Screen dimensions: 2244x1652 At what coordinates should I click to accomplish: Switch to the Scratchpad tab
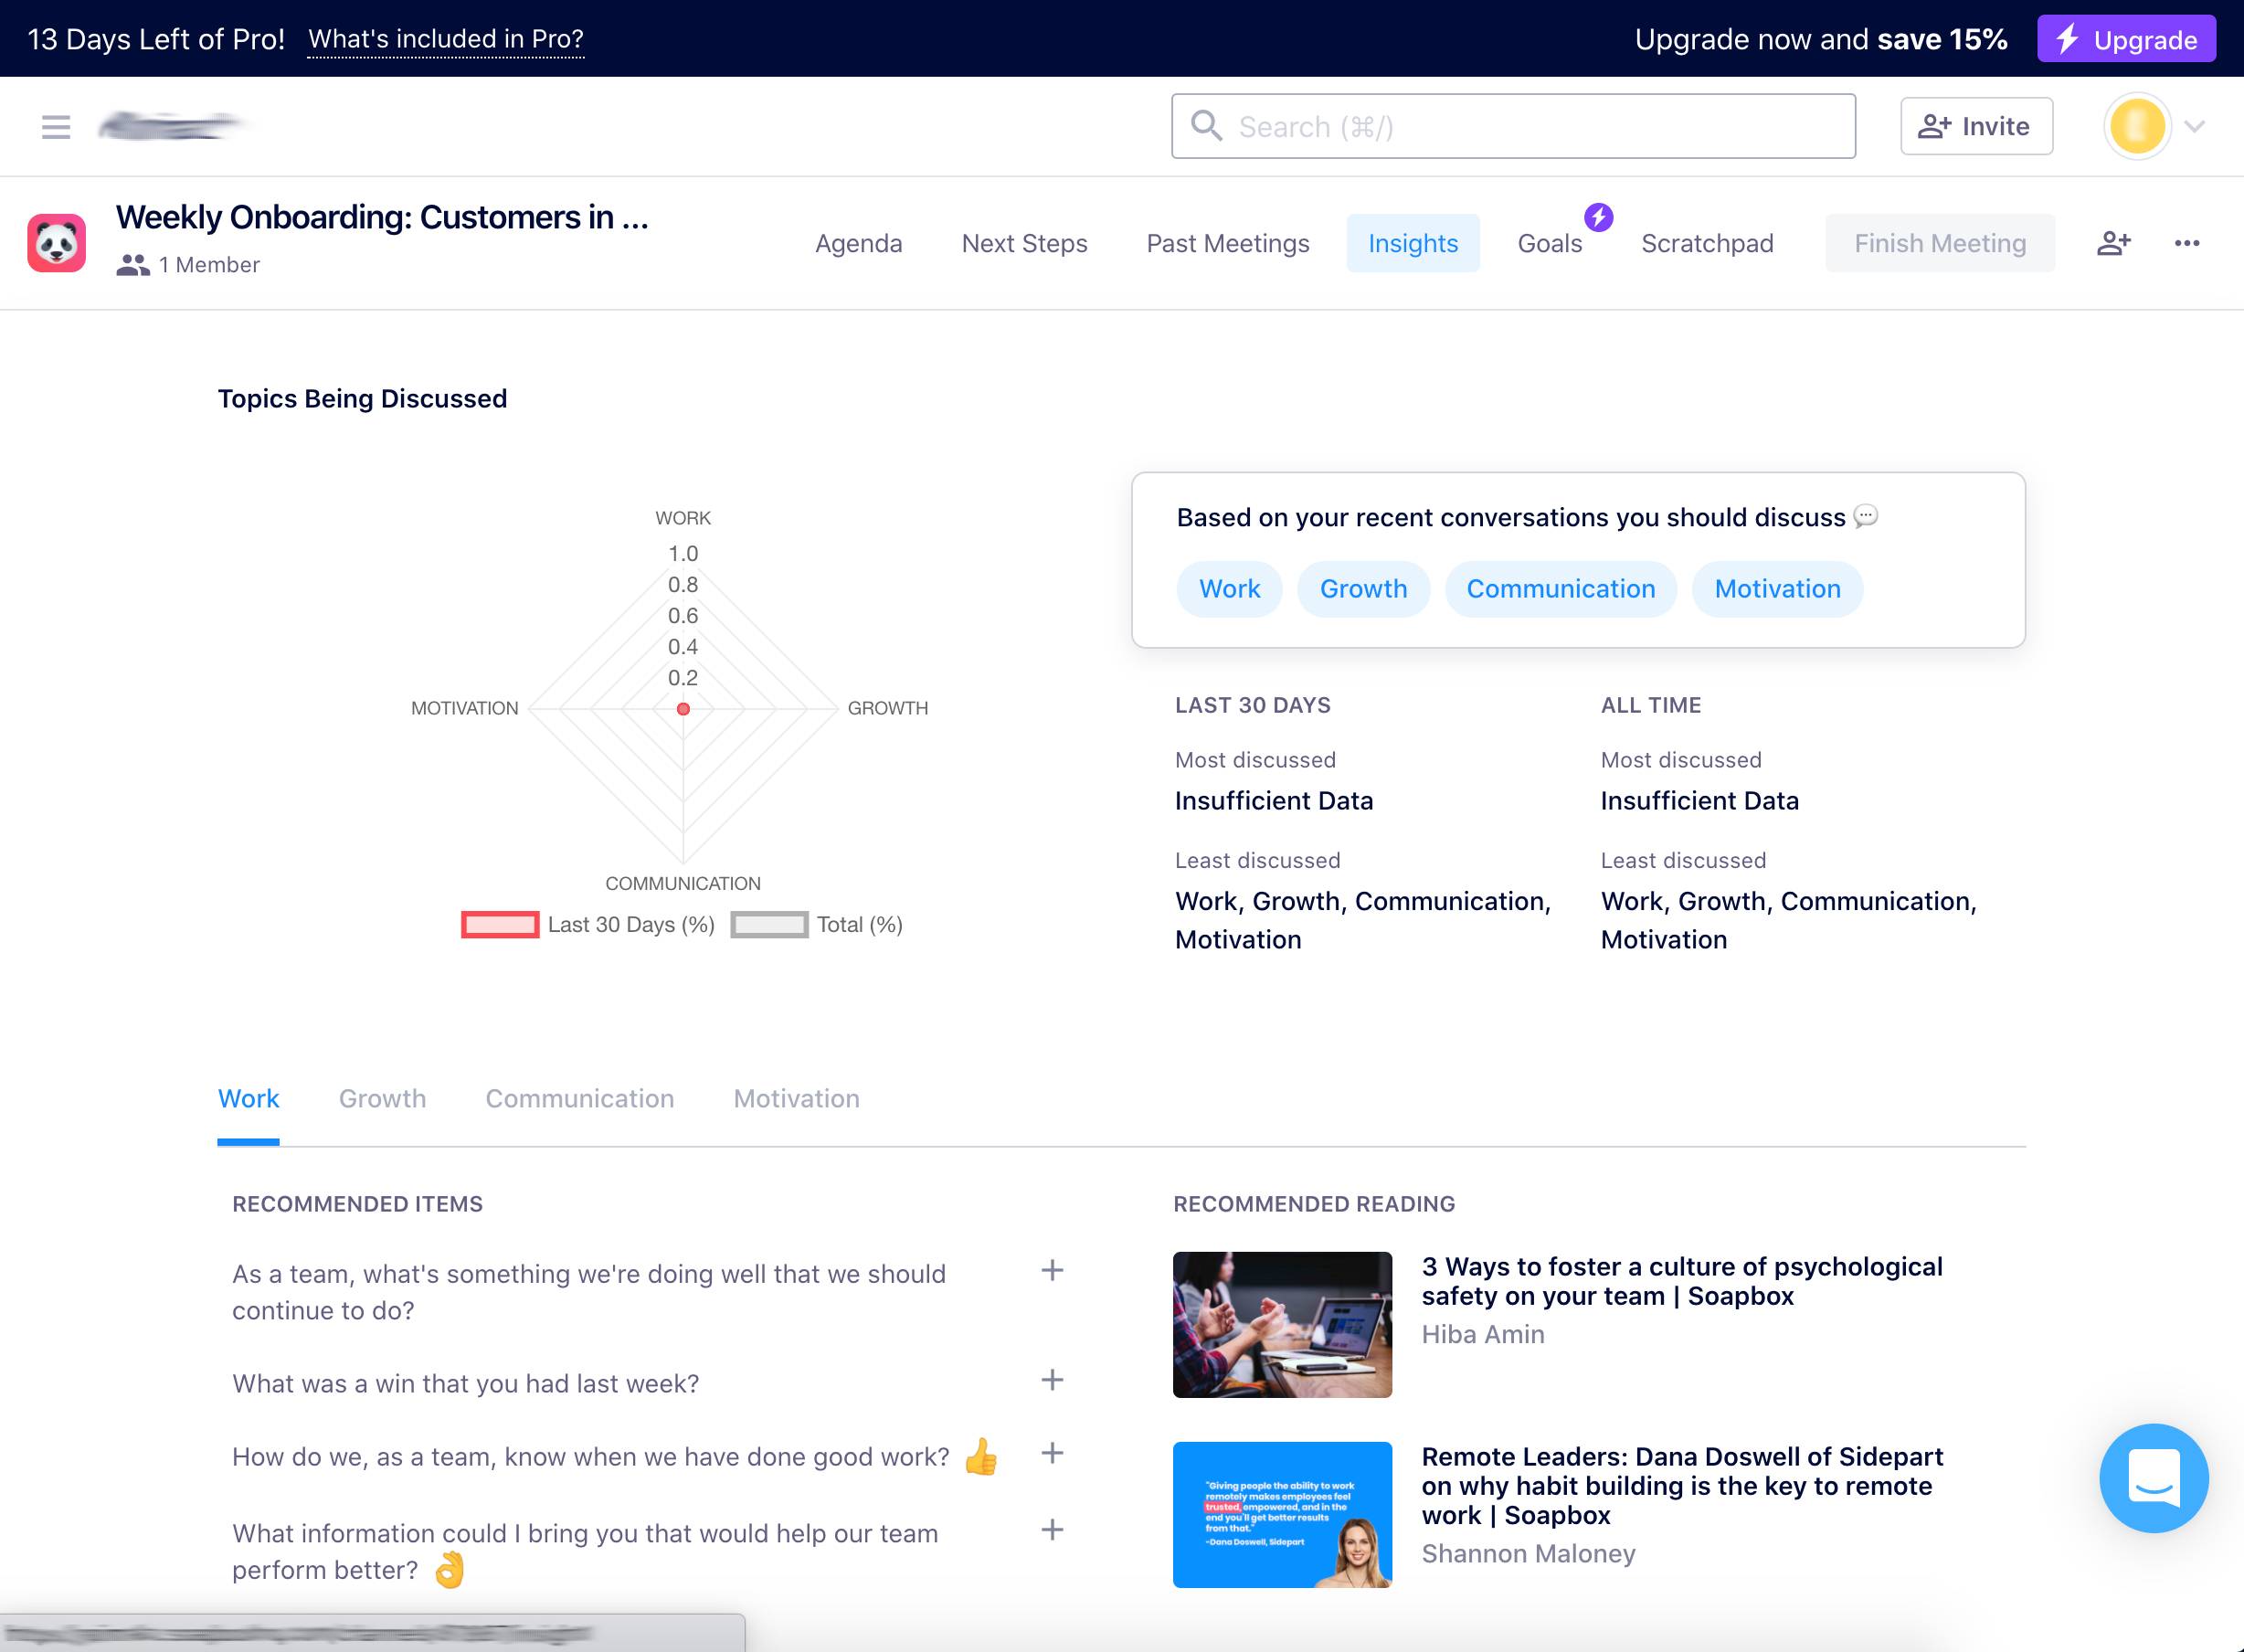1707,243
